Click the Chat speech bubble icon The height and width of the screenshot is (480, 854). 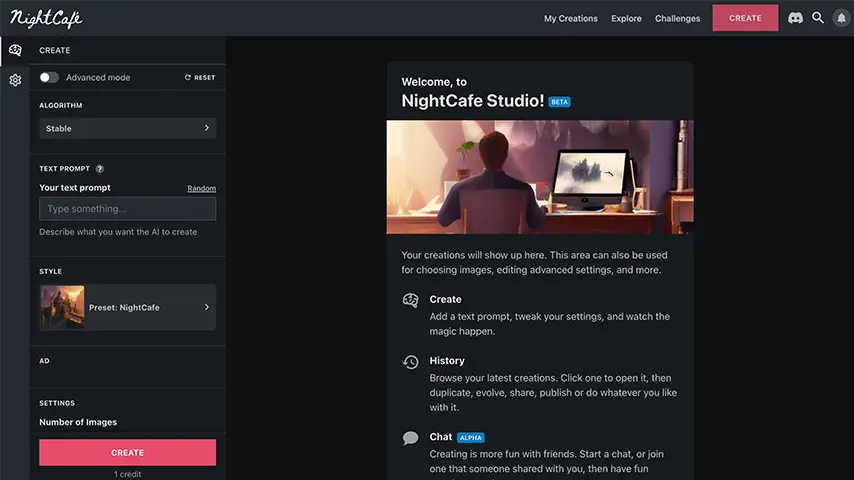tap(410, 438)
